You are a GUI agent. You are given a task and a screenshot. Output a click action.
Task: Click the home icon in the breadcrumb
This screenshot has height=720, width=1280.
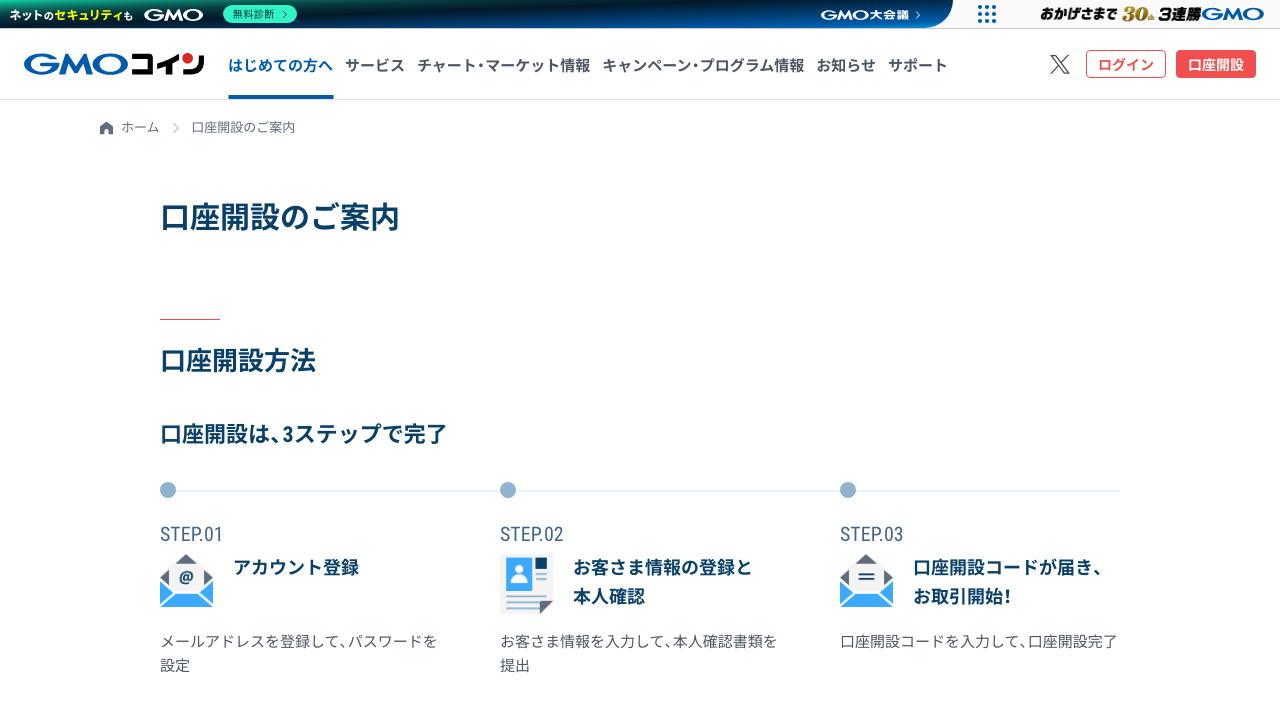pyautogui.click(x=106, y=127)
